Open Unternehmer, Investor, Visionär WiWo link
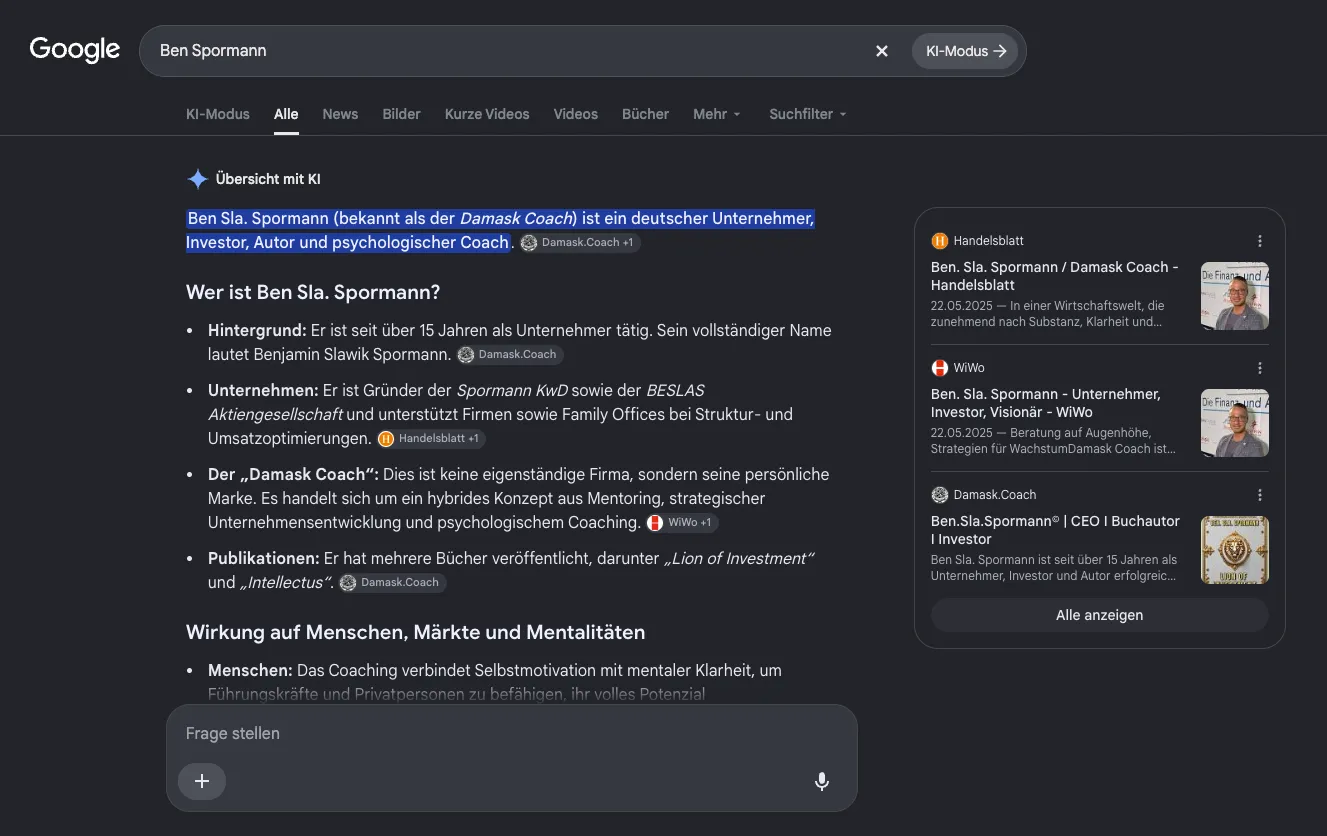This screenshot has width=1327, height=836. (1046, 403)
